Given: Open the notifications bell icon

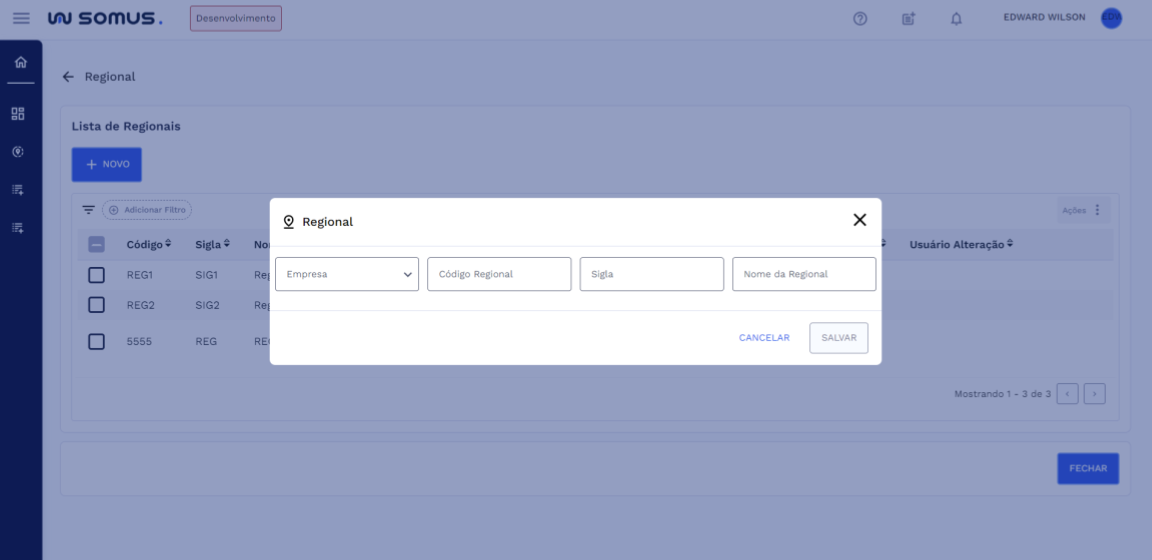Looking at the screenshot, I should tap(956, 19).
